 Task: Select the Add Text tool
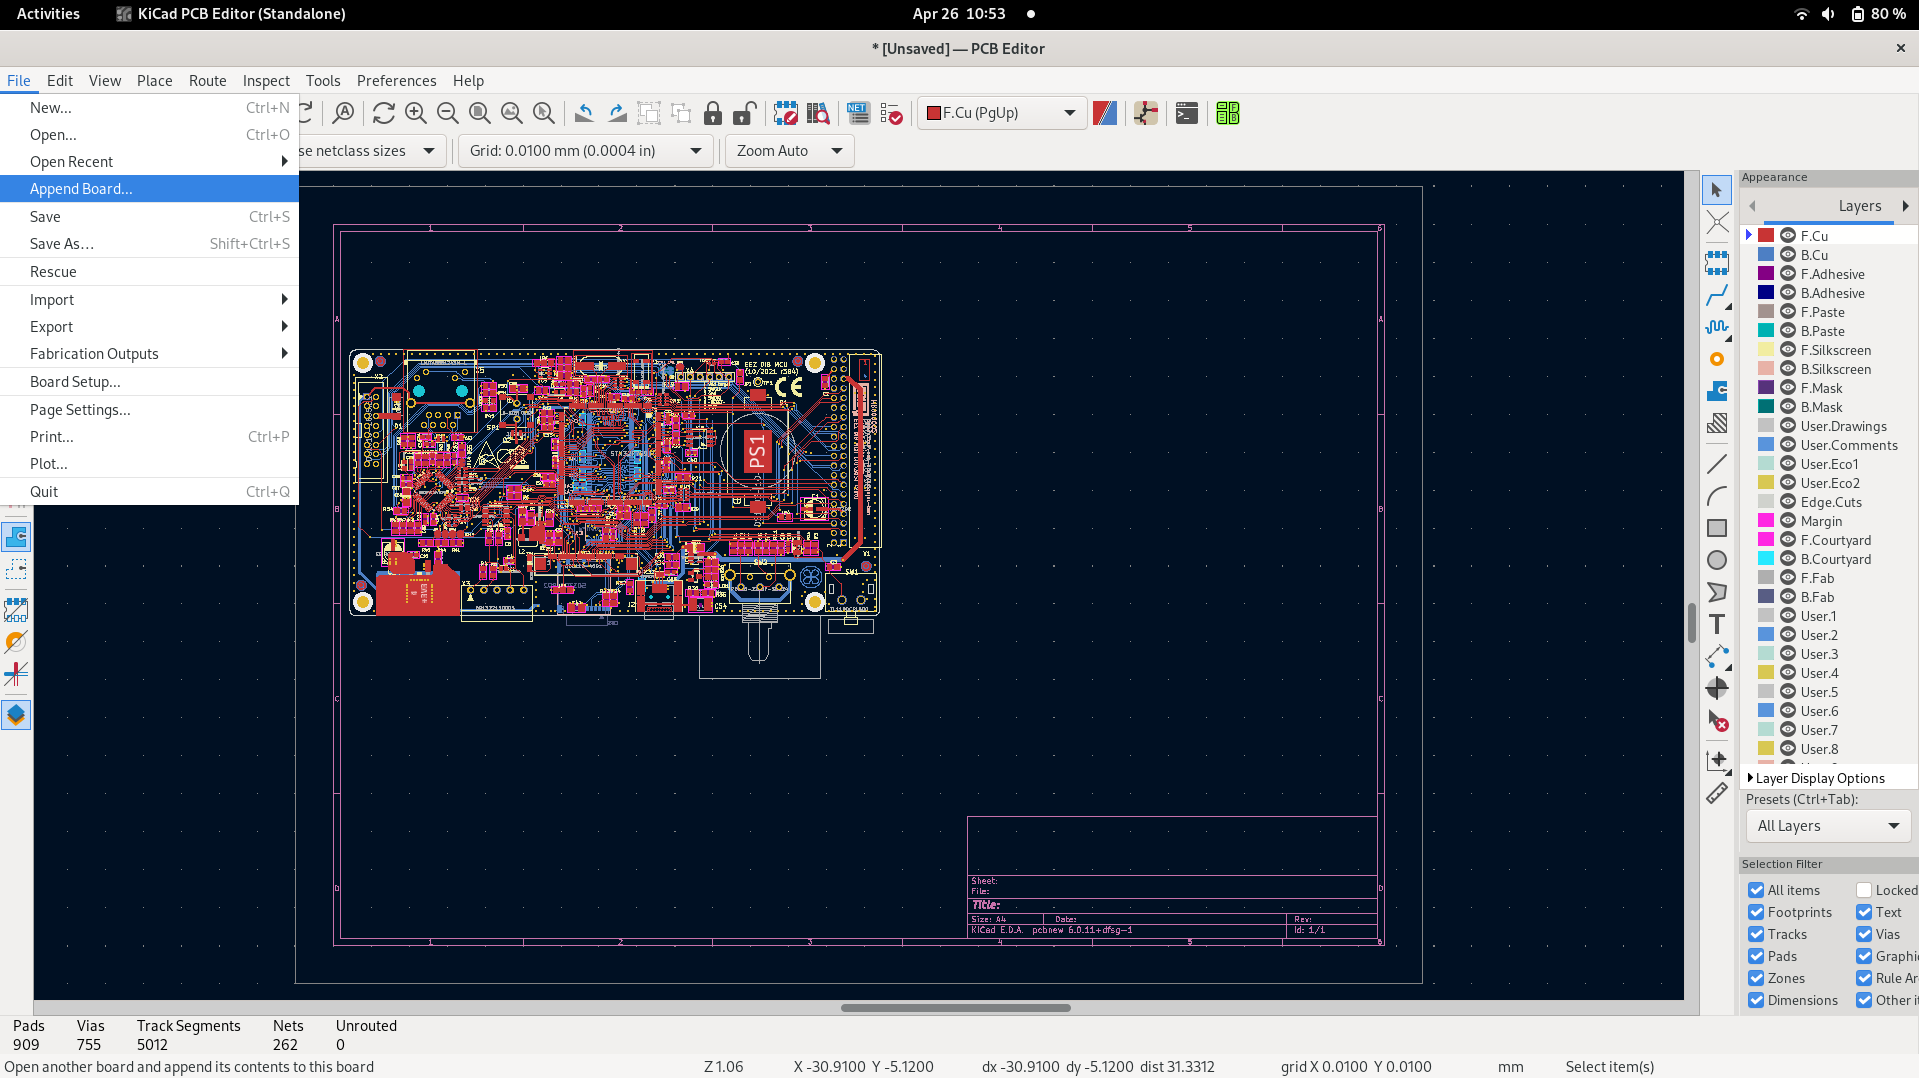click(x=1716, y=624)
